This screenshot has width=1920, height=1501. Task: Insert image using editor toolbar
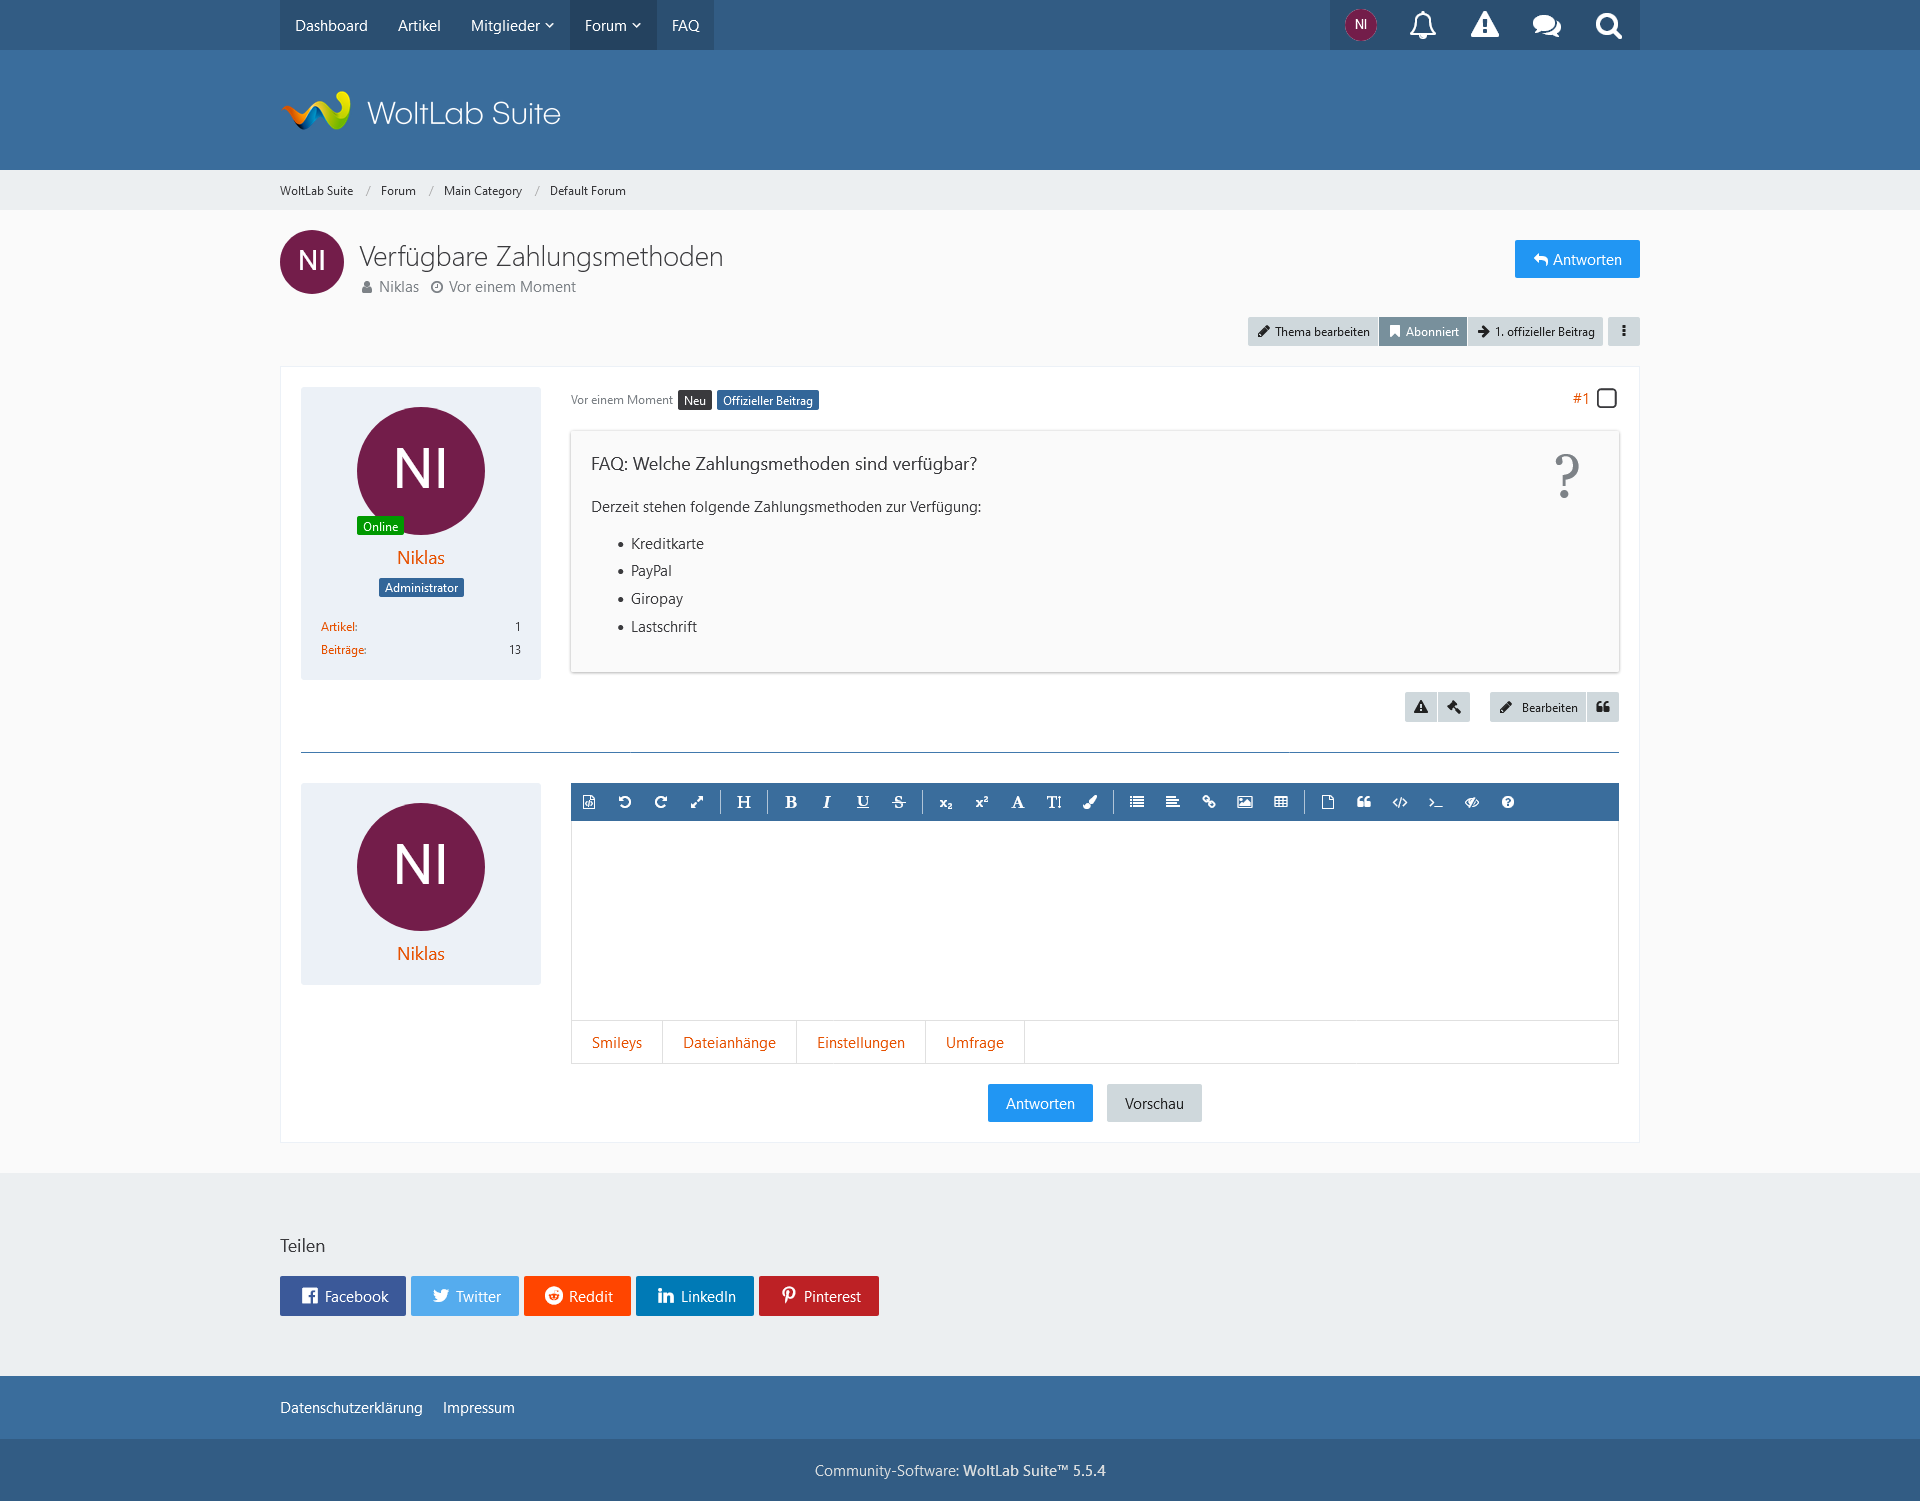click(x=1244, y=802)
